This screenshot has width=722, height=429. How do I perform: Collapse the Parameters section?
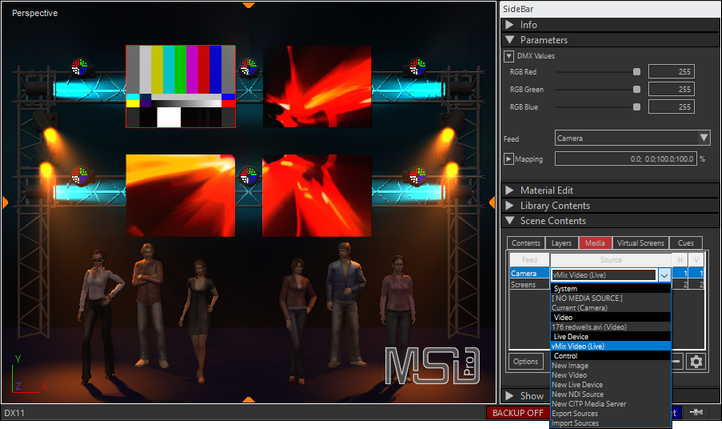click(x=512, y=40)
